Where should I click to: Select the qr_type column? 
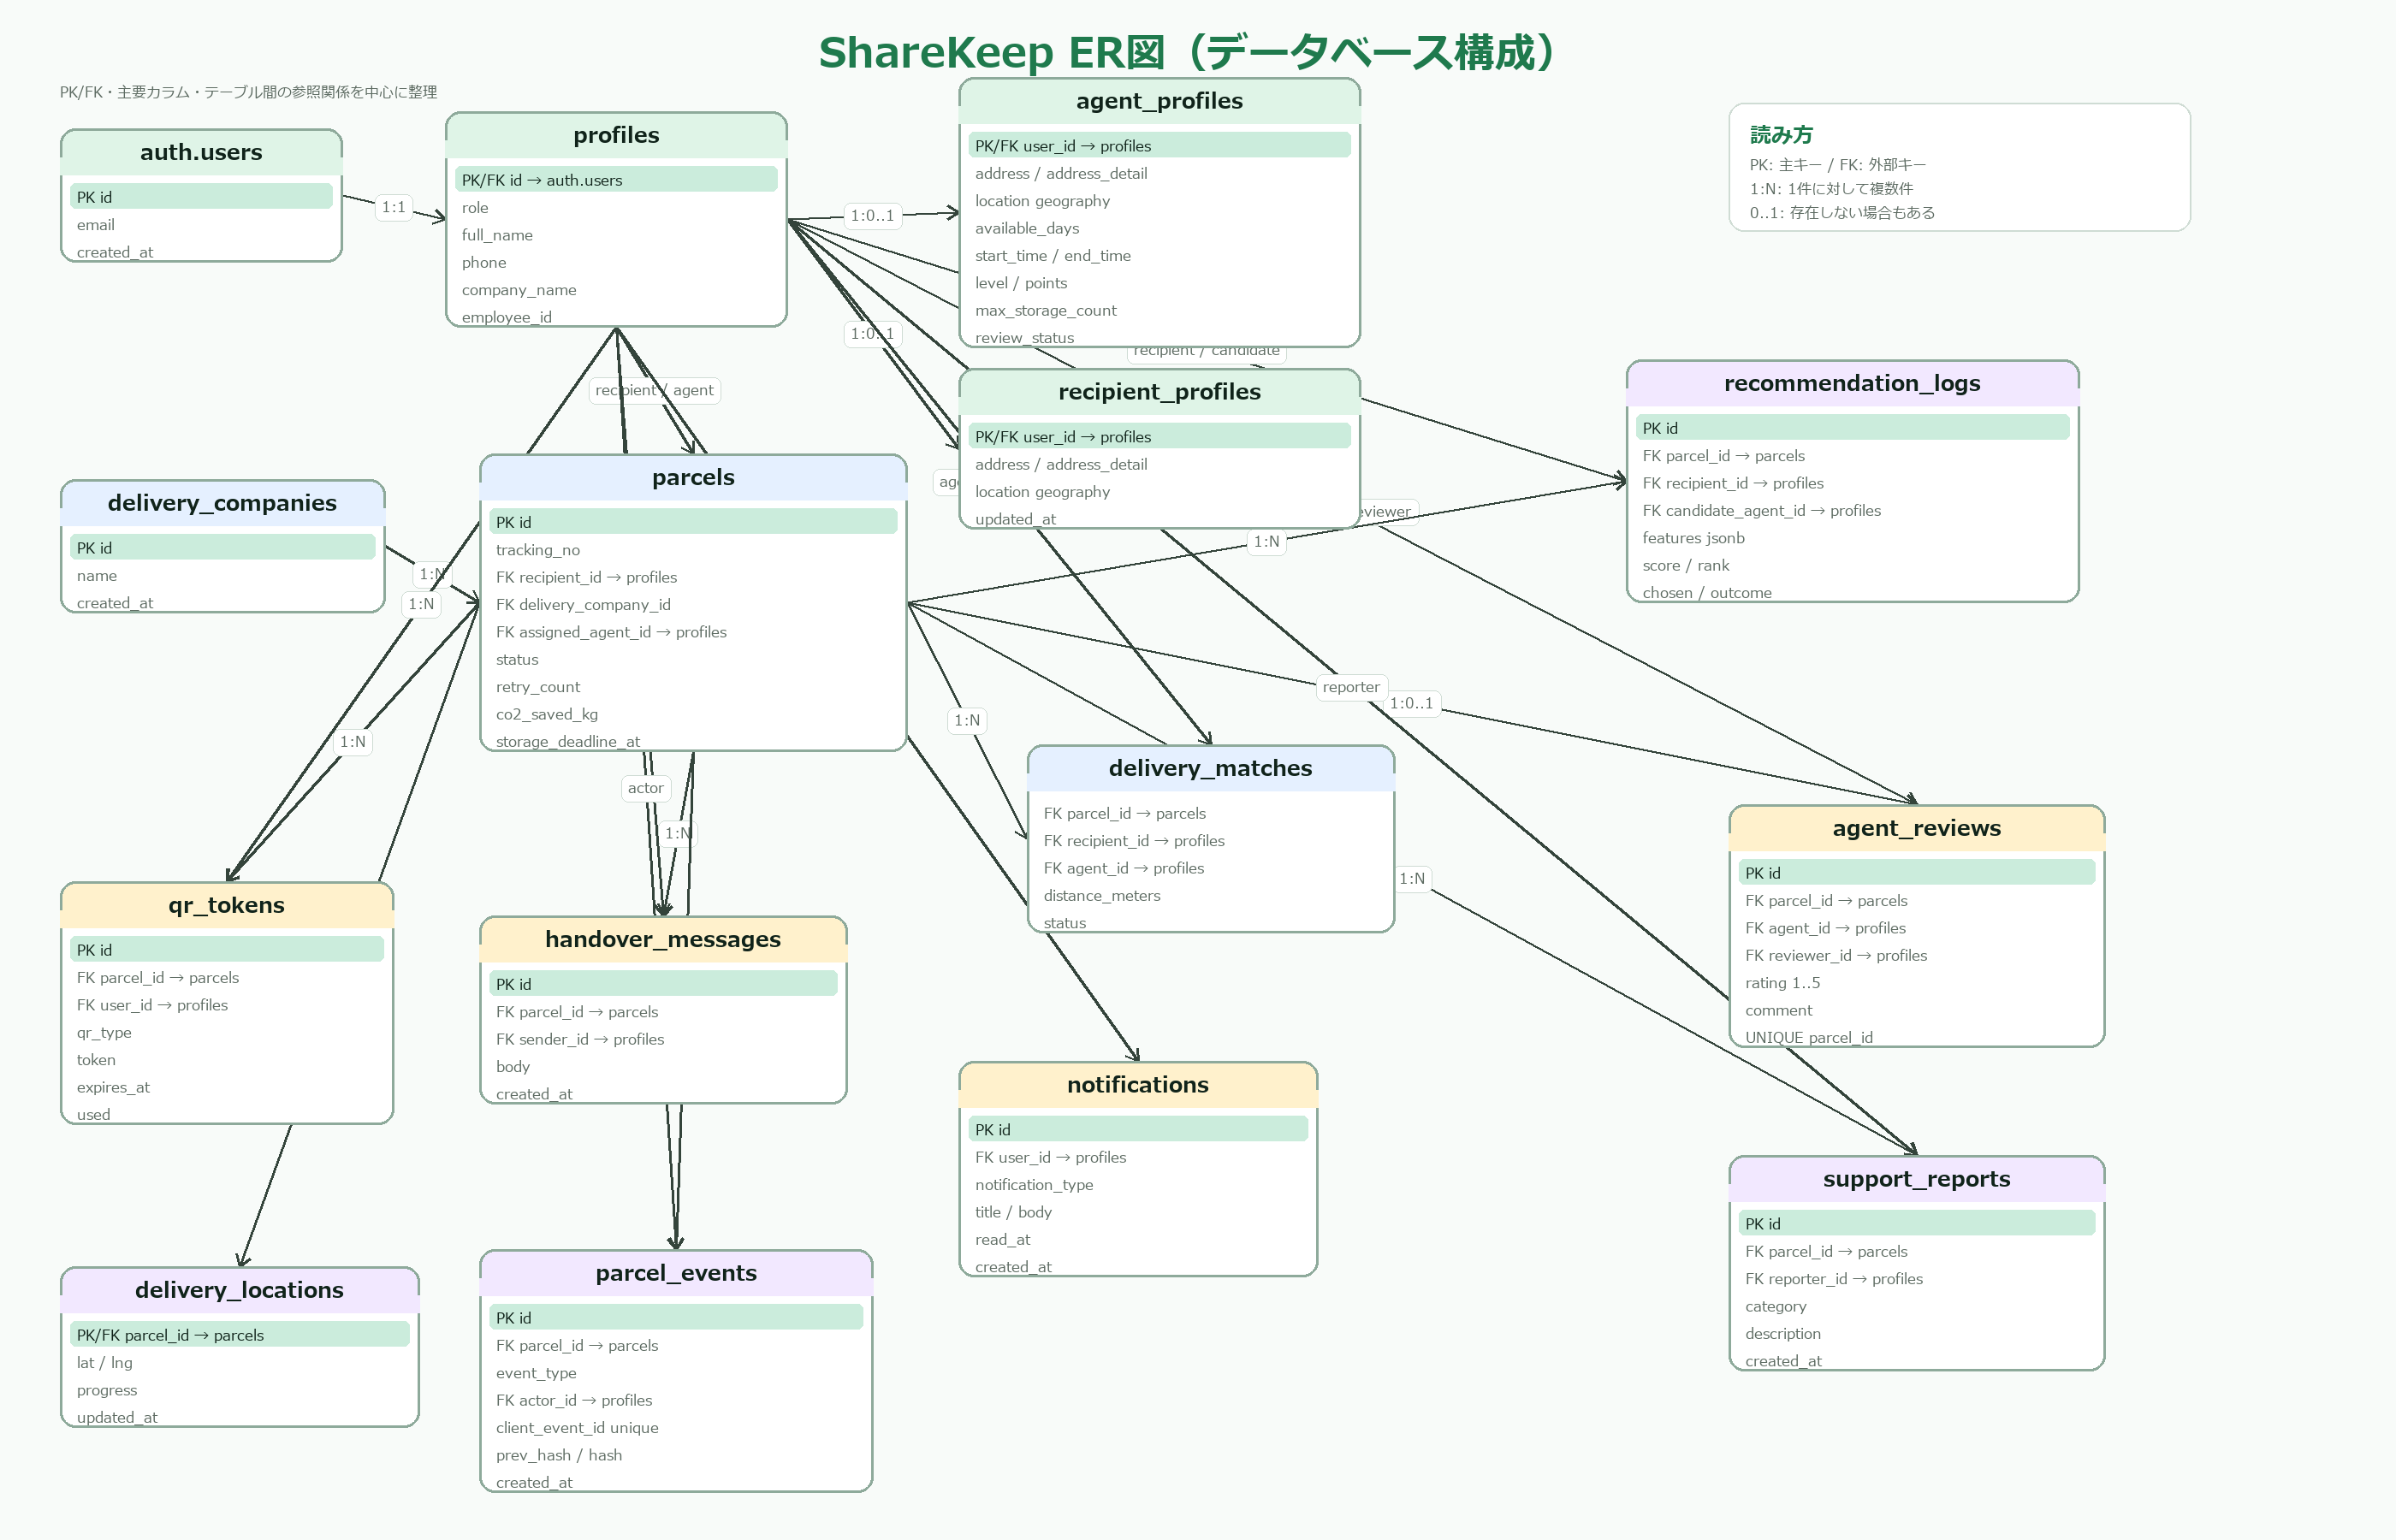pos(104,1033)
